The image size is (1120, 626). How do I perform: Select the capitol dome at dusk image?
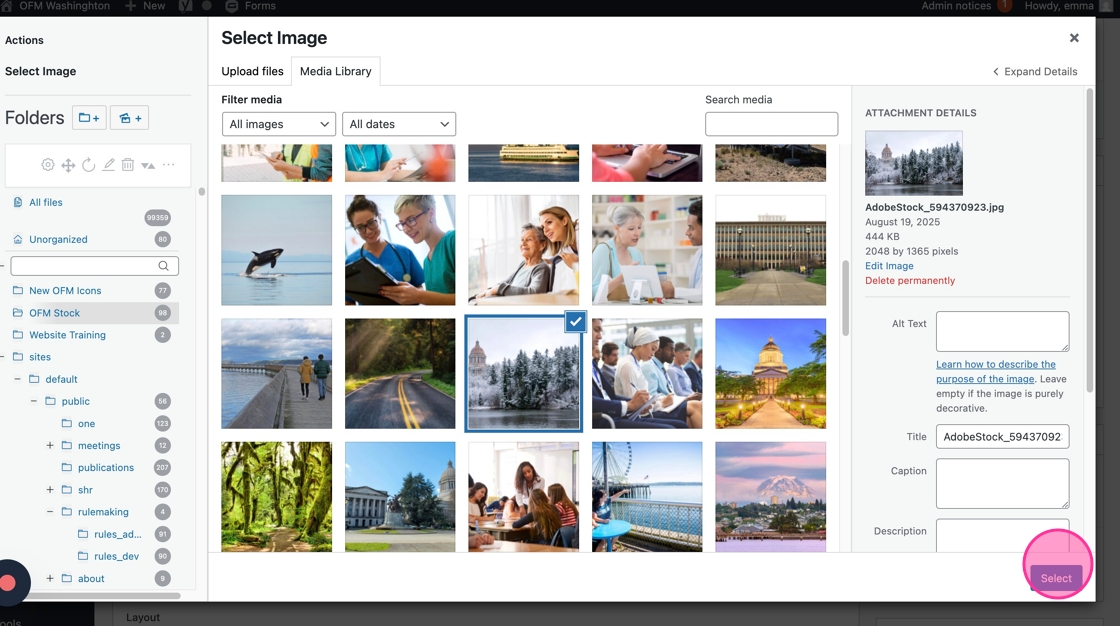[771, 374]
